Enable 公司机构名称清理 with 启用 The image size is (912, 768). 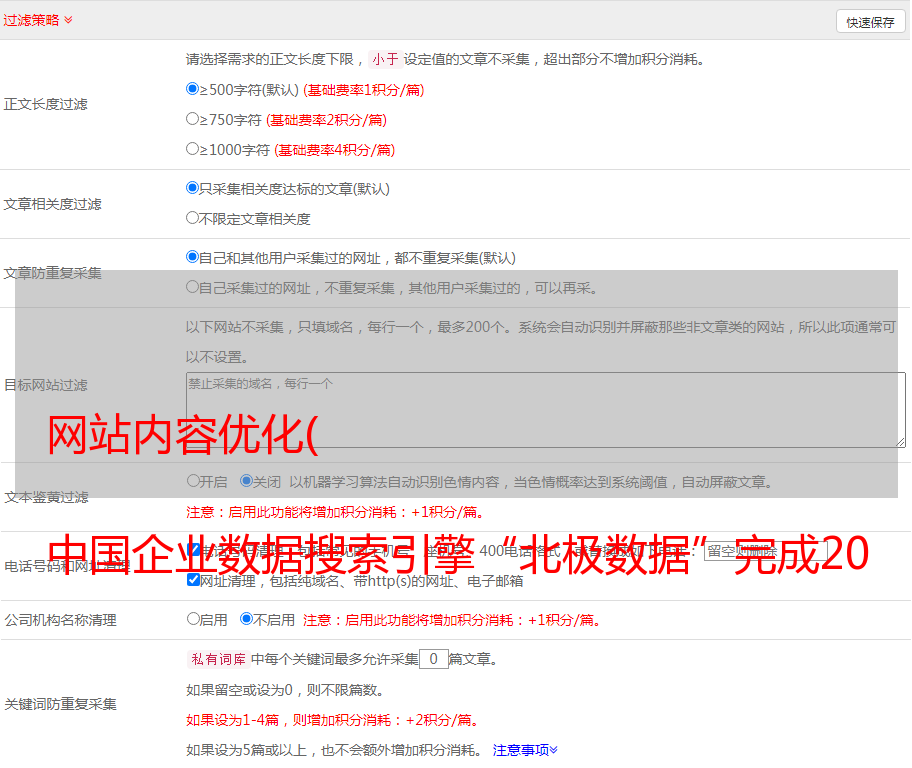point(193,619)
